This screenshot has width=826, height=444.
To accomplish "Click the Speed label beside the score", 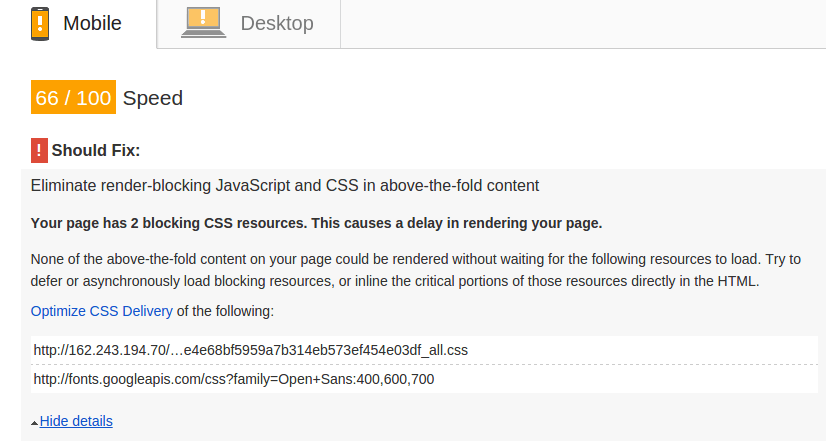I will tap(153, 98).
